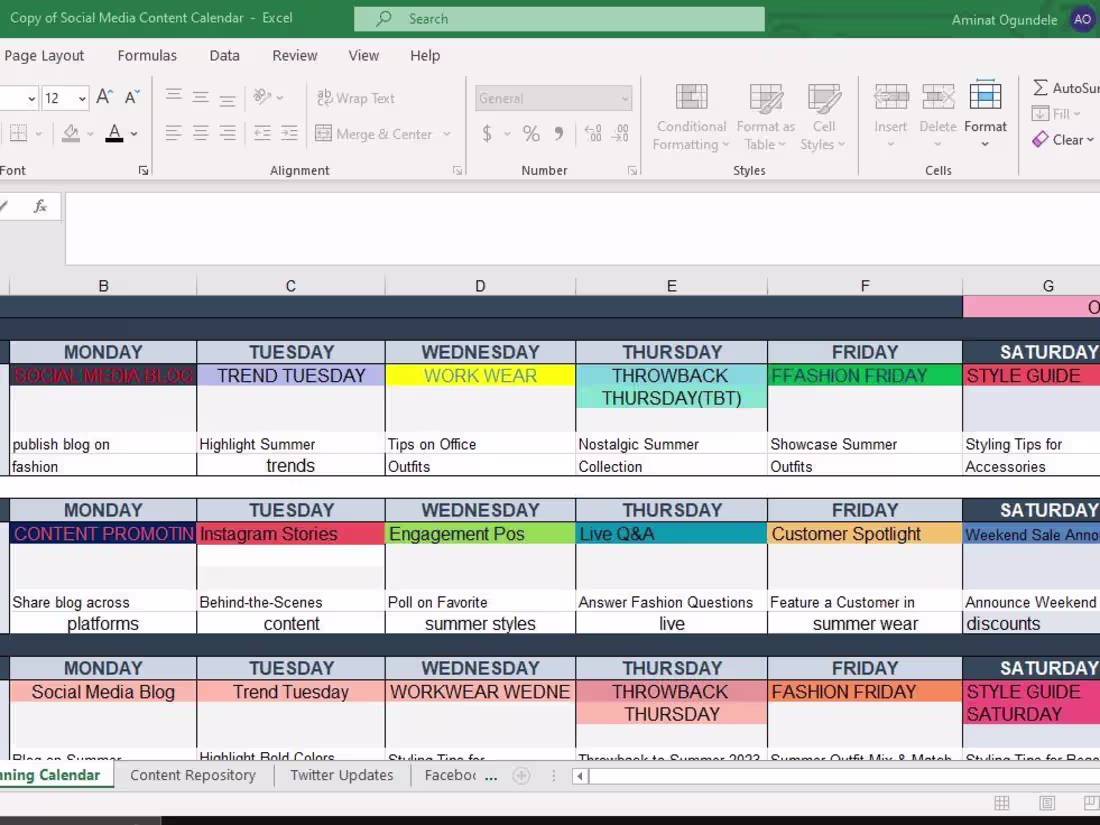Click the Increase Decimal icon
1100x825 pixels.
(x=591, y=131)
